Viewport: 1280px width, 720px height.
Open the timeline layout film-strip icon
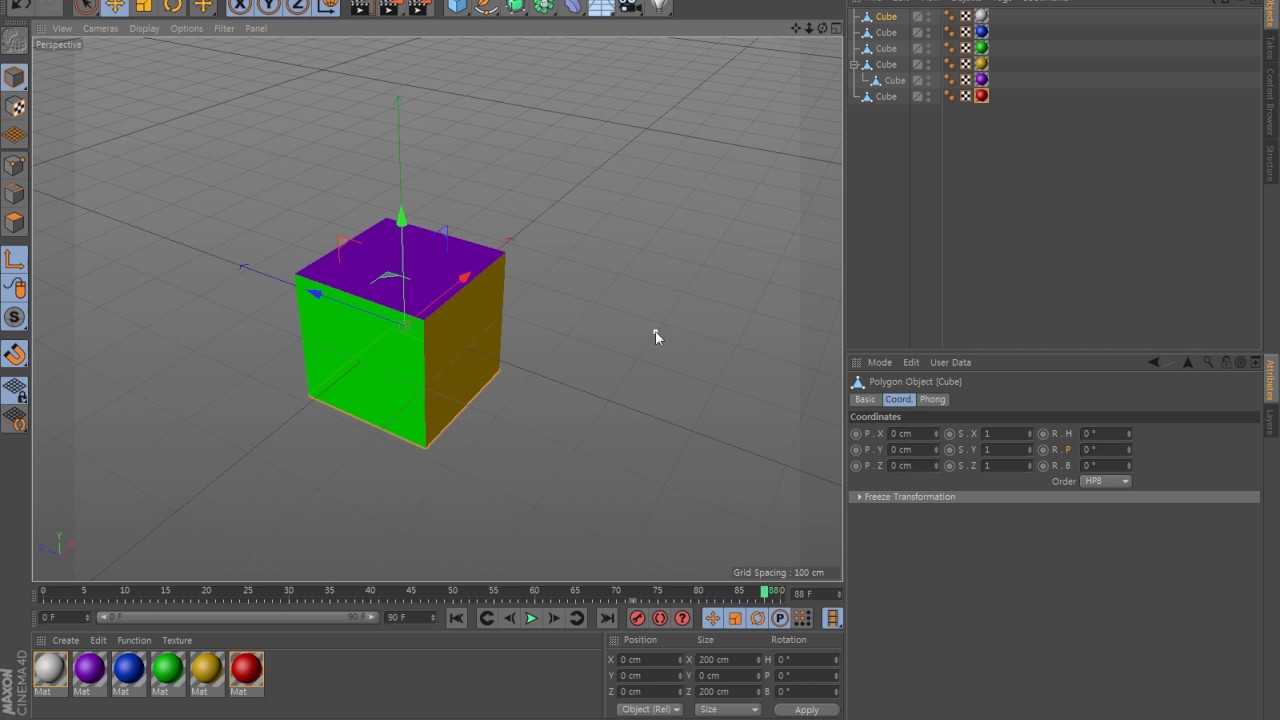coord(832,618)
